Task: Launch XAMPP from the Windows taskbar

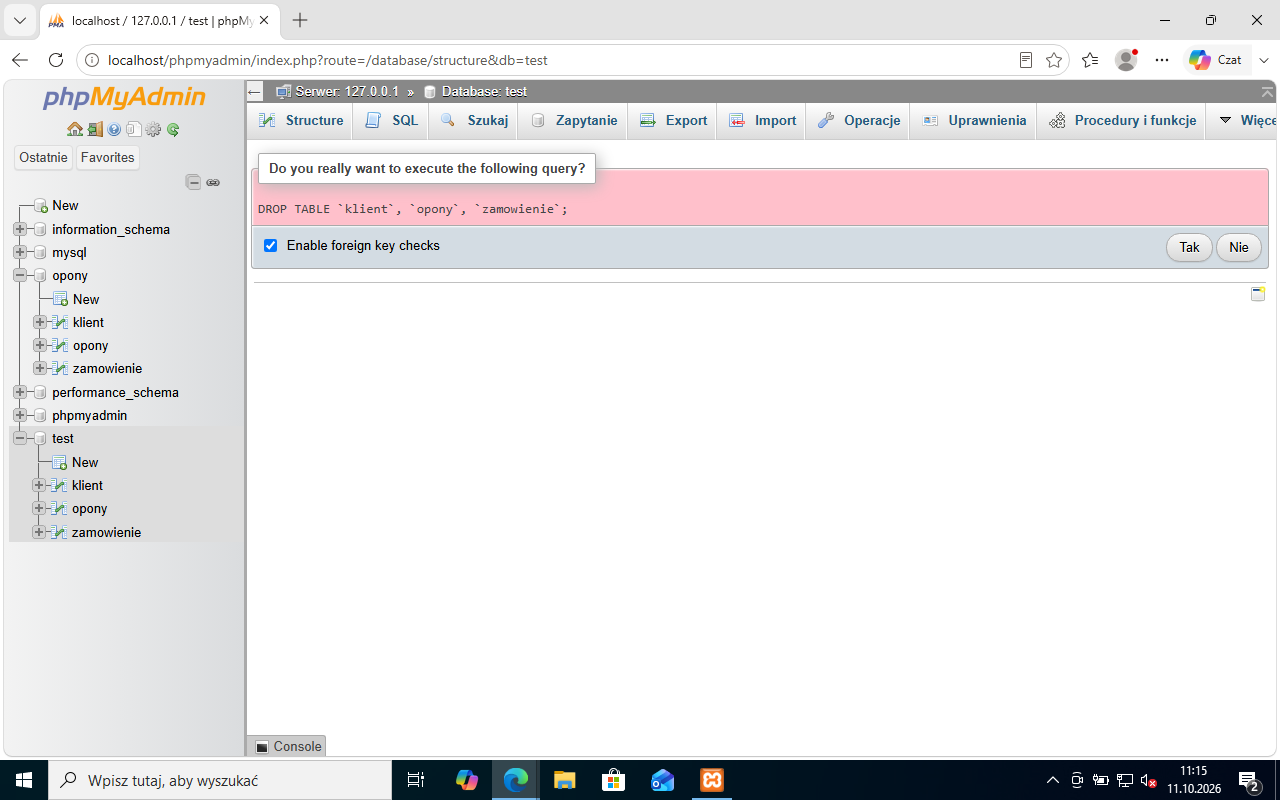Action: (711, 780)
